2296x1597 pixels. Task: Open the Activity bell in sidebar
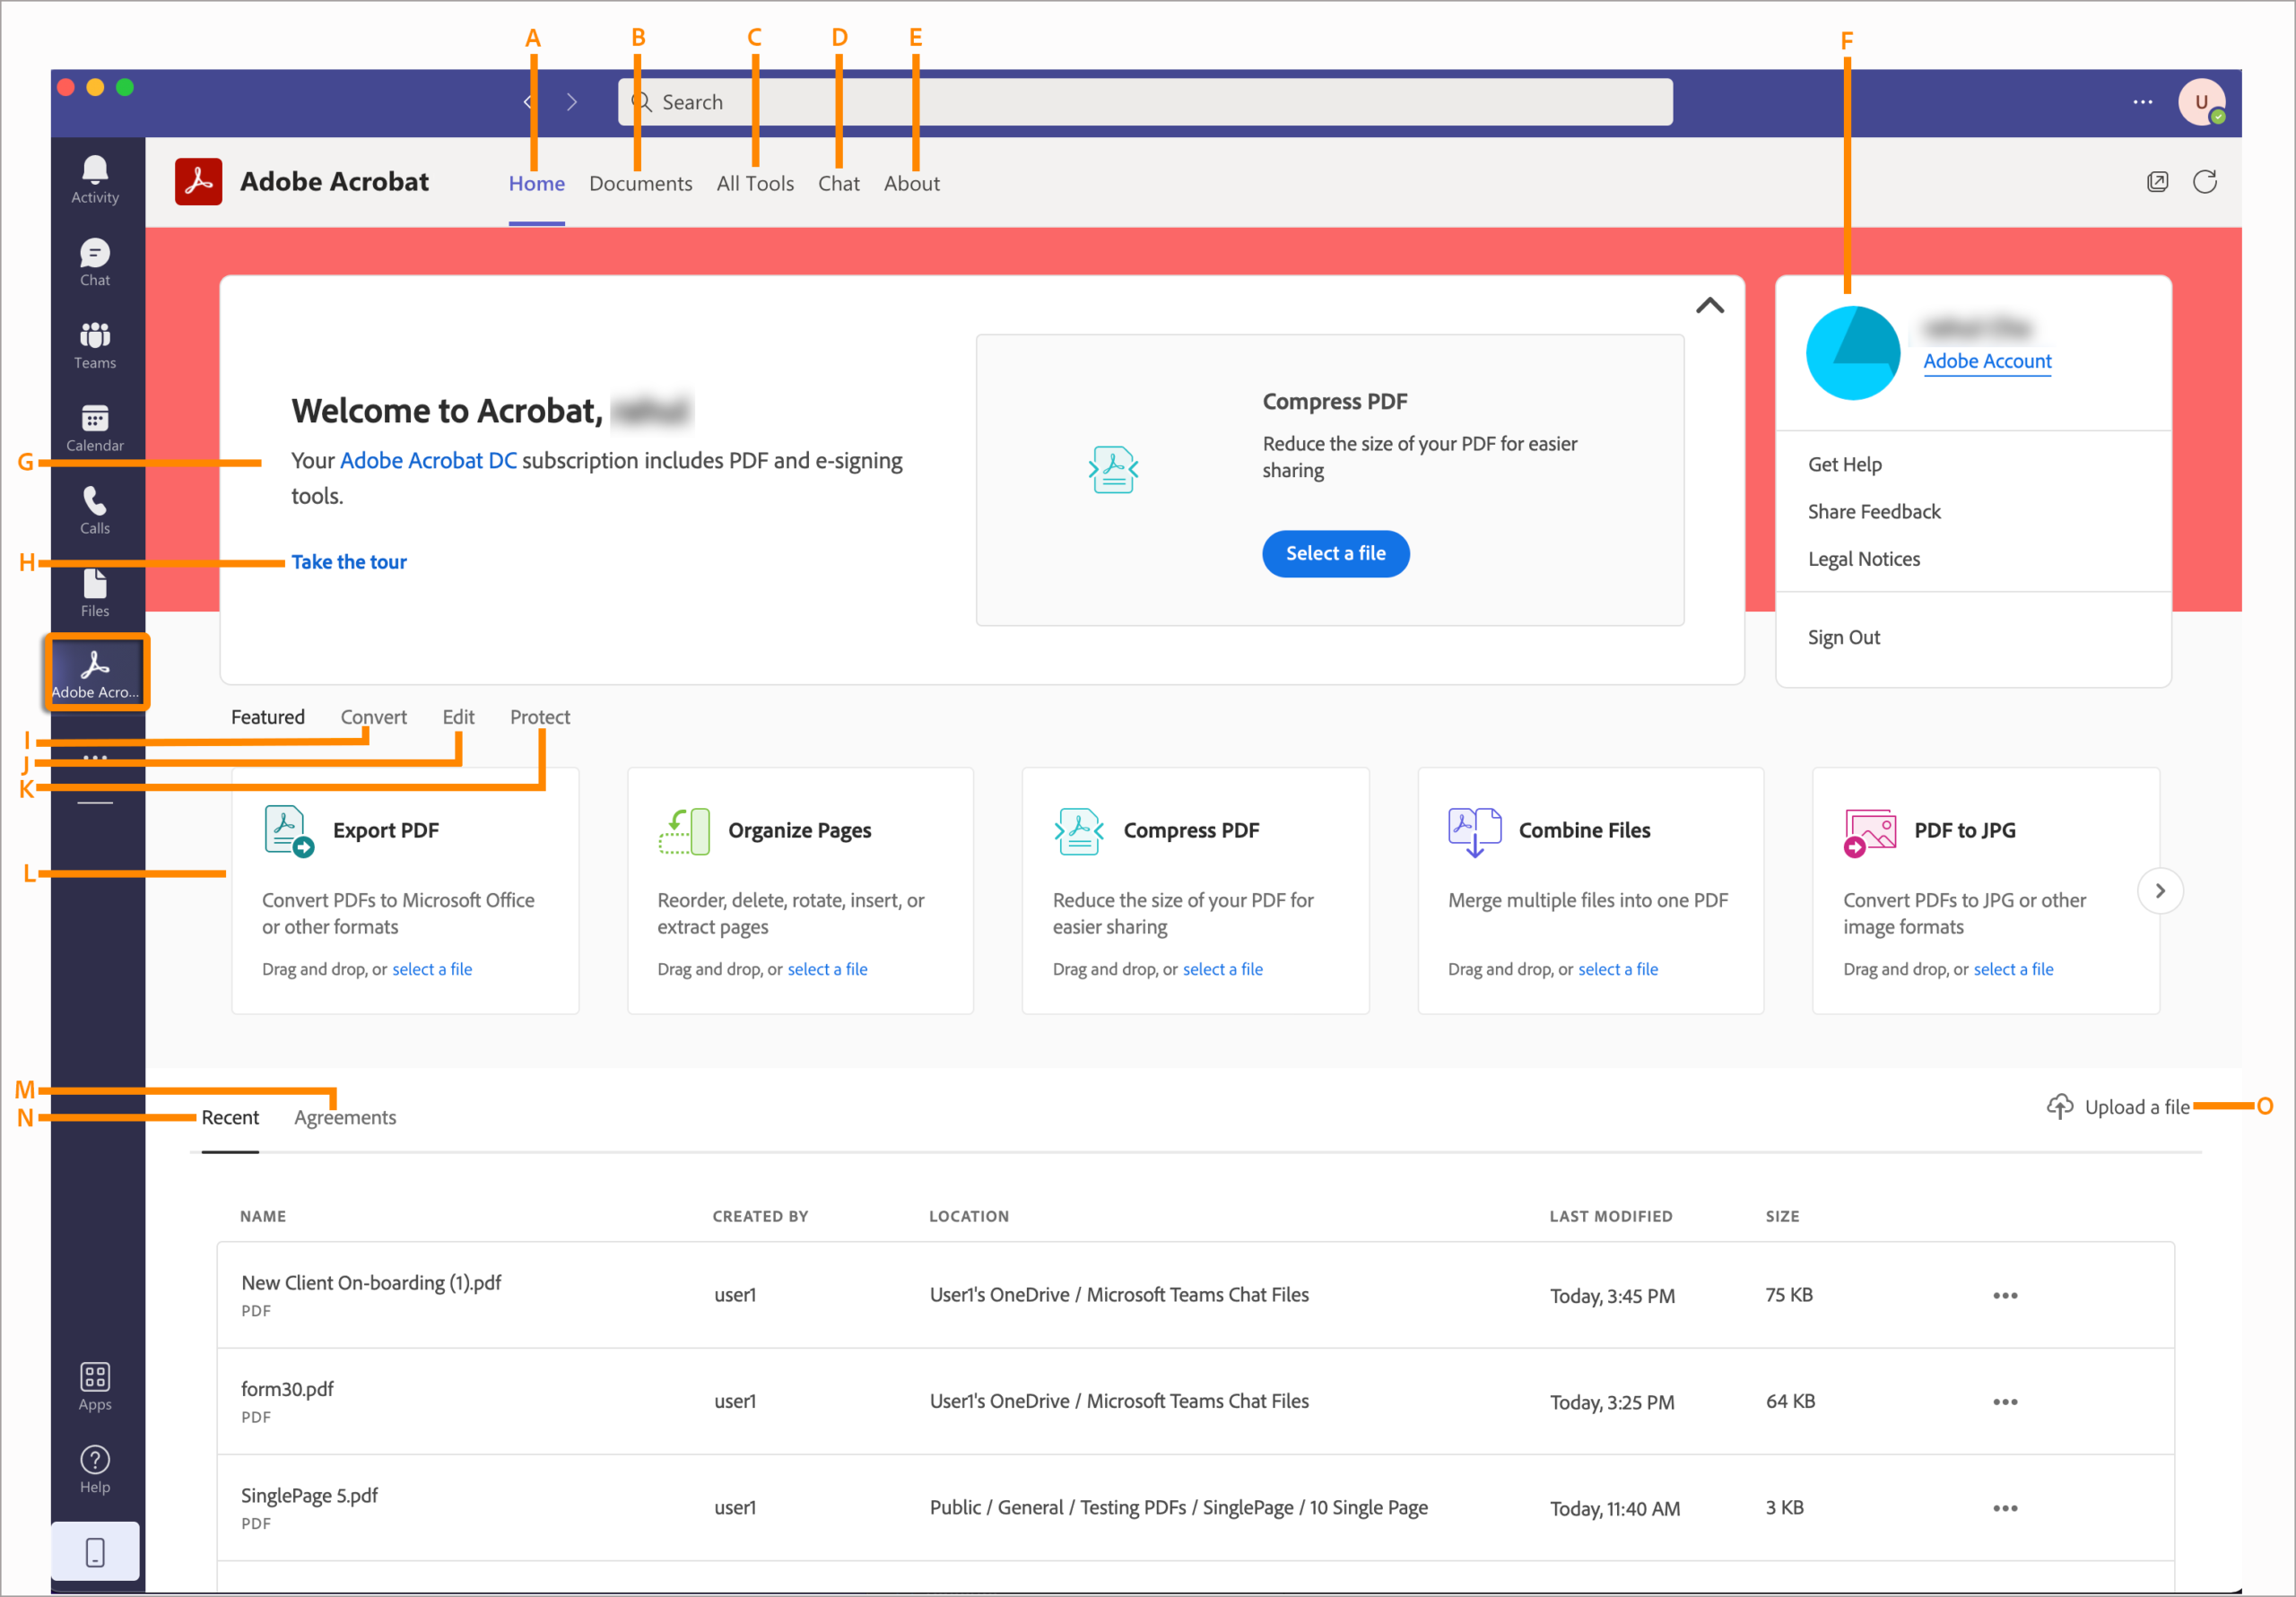(95, 180)
